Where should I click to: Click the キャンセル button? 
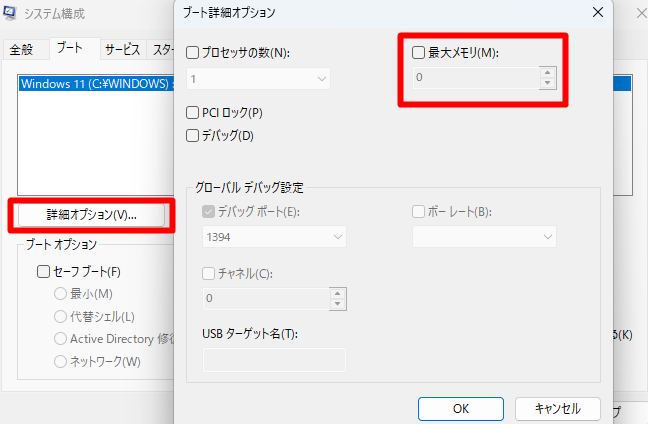(557, 409)
